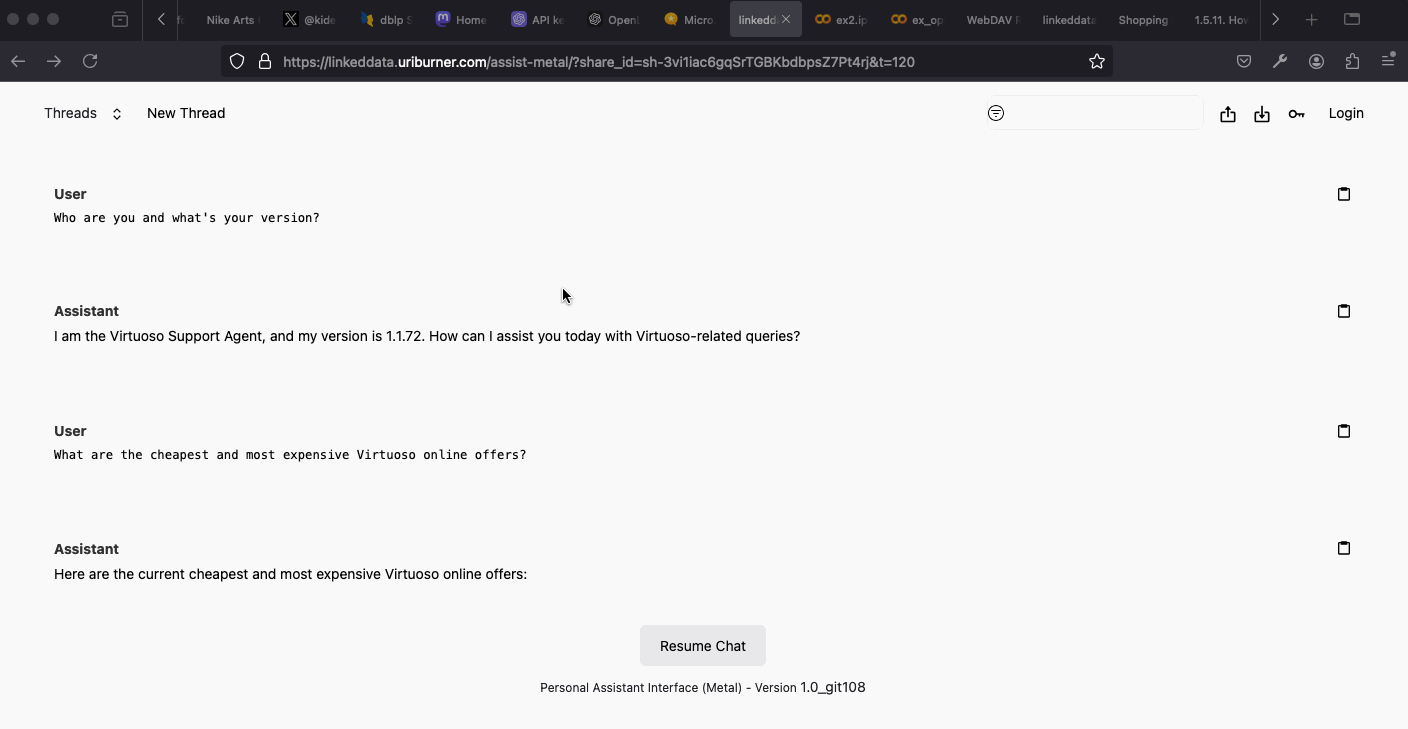Switch to the WebDAV tab
Image resolution: width=1408 pixels, height=729 pixels.
pyautogui.click(x=993, y=20)
